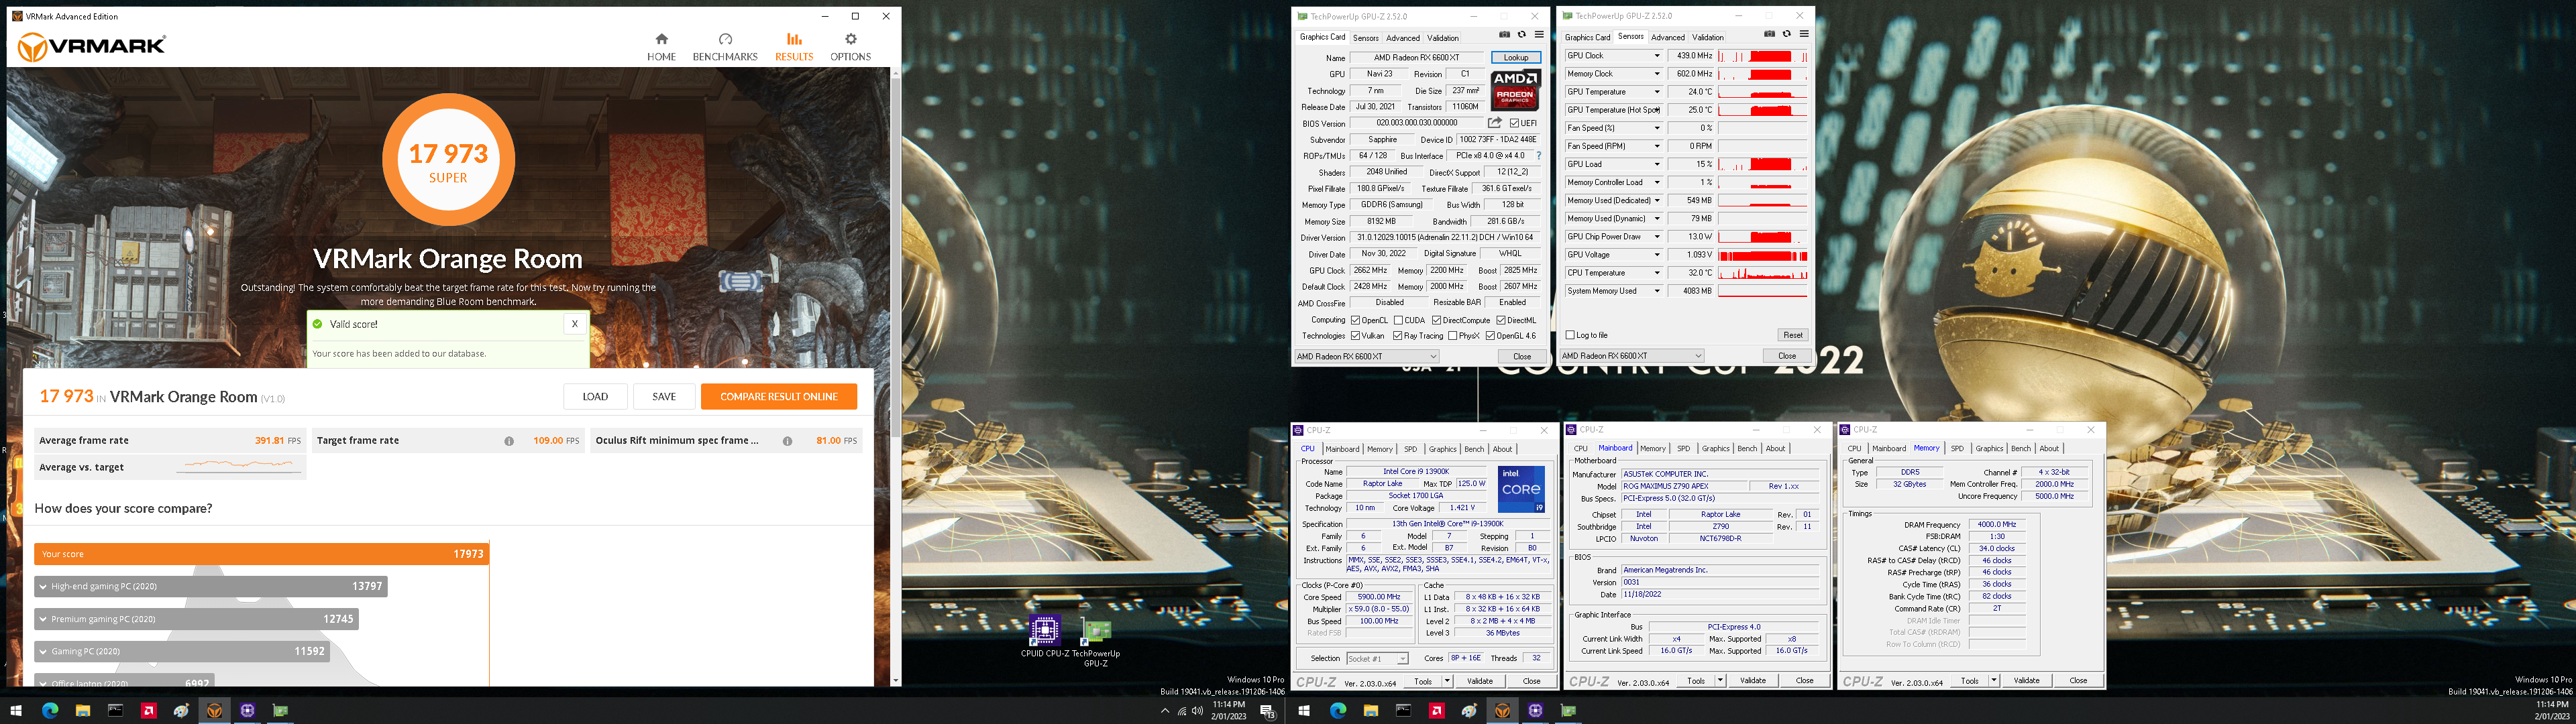Take screenshot with camera icon in GPU-Z Graphics Card window
The image size is (2576, 724).
(1504, 35)
